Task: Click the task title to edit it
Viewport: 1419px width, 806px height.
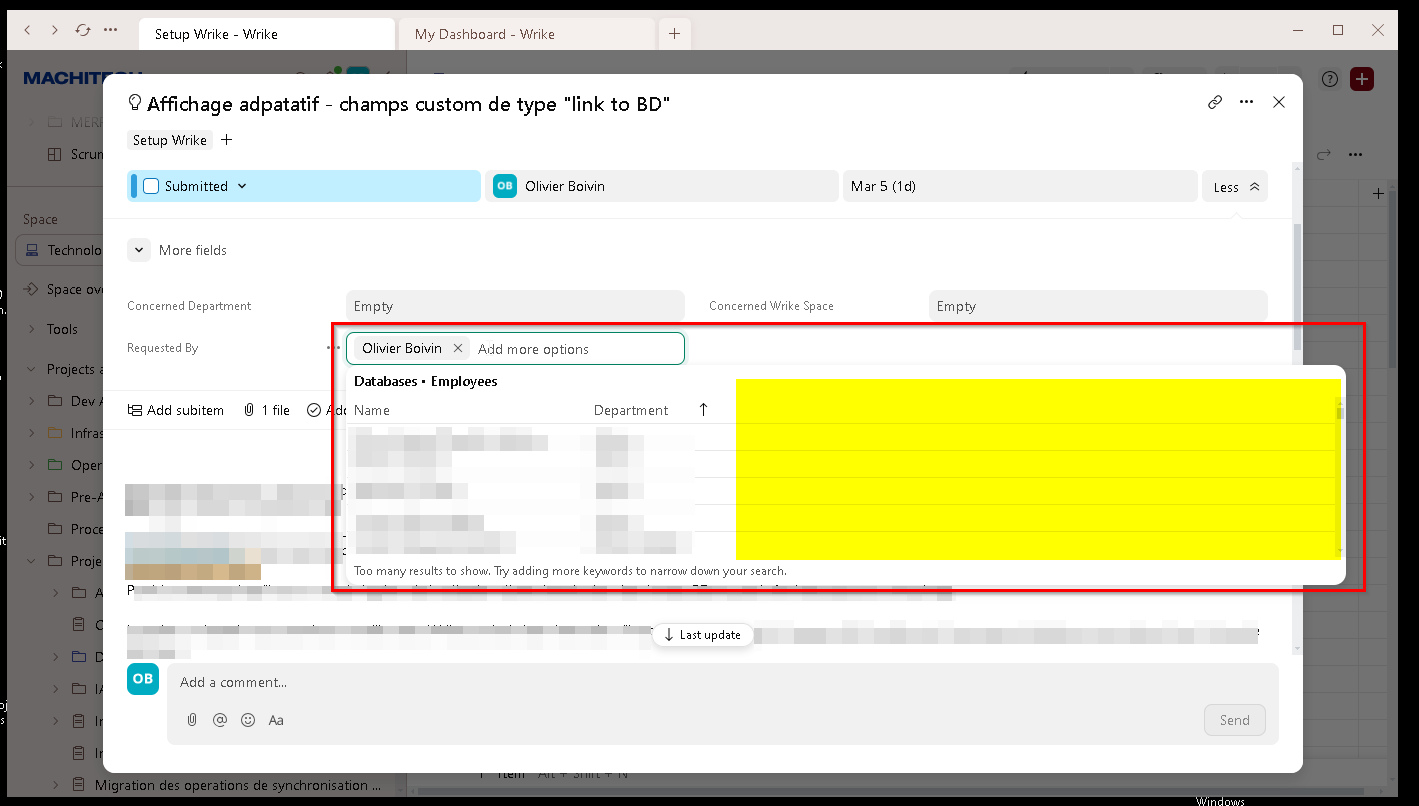Action: tap(408, 103)
